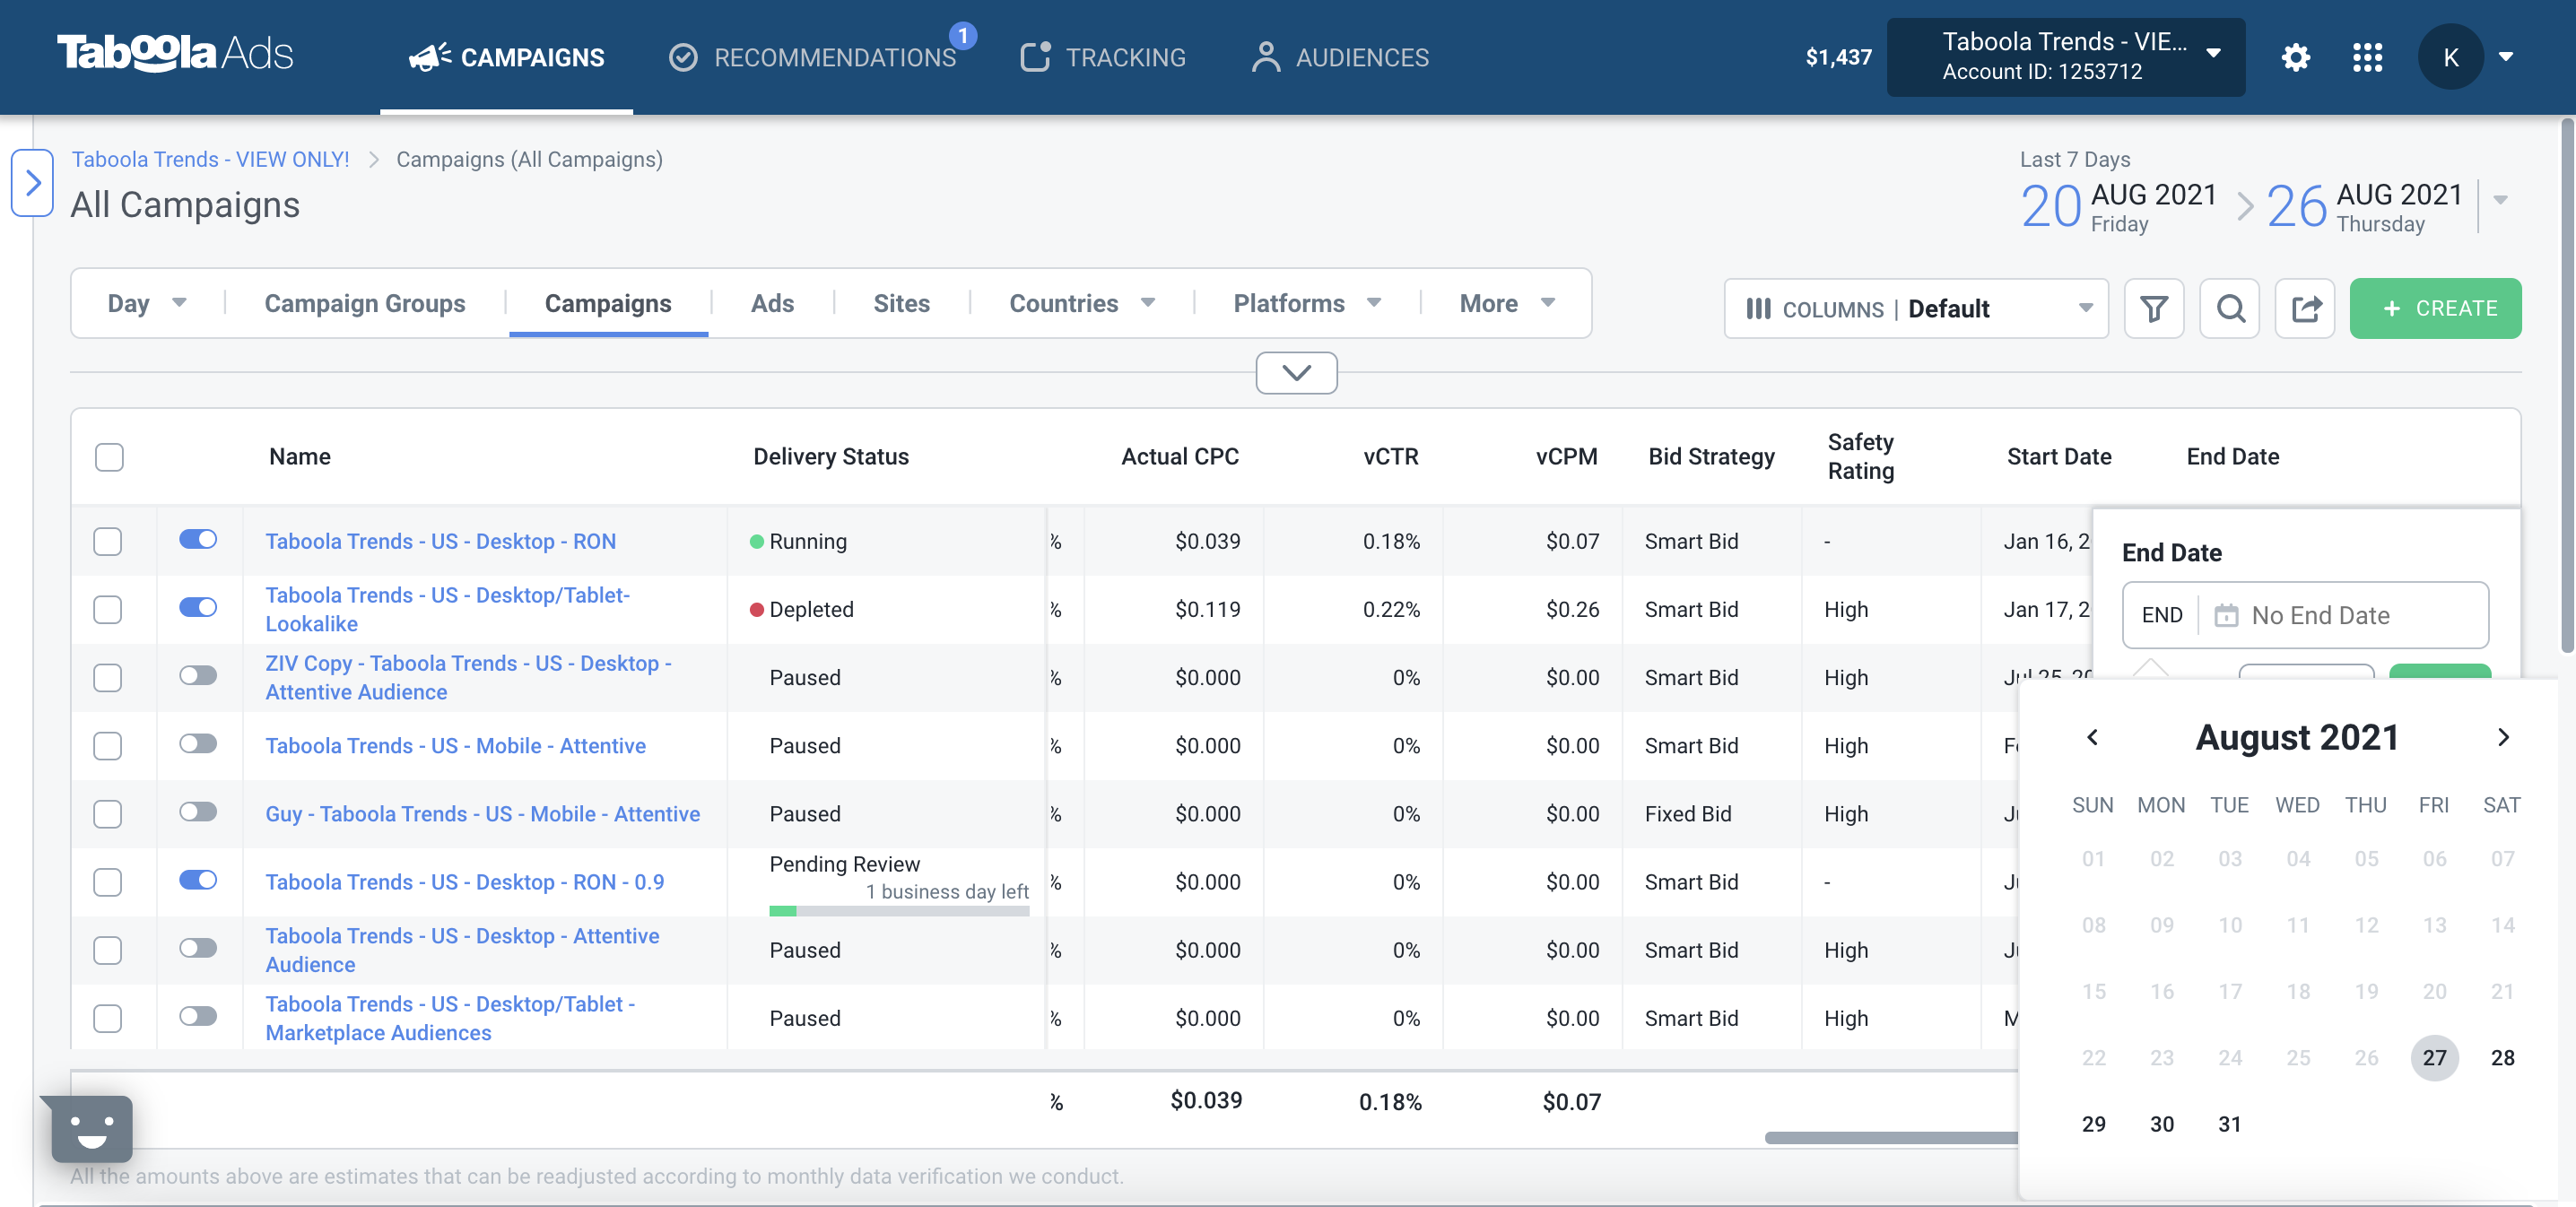Click the K user avatar

[x=2450, y=57]
